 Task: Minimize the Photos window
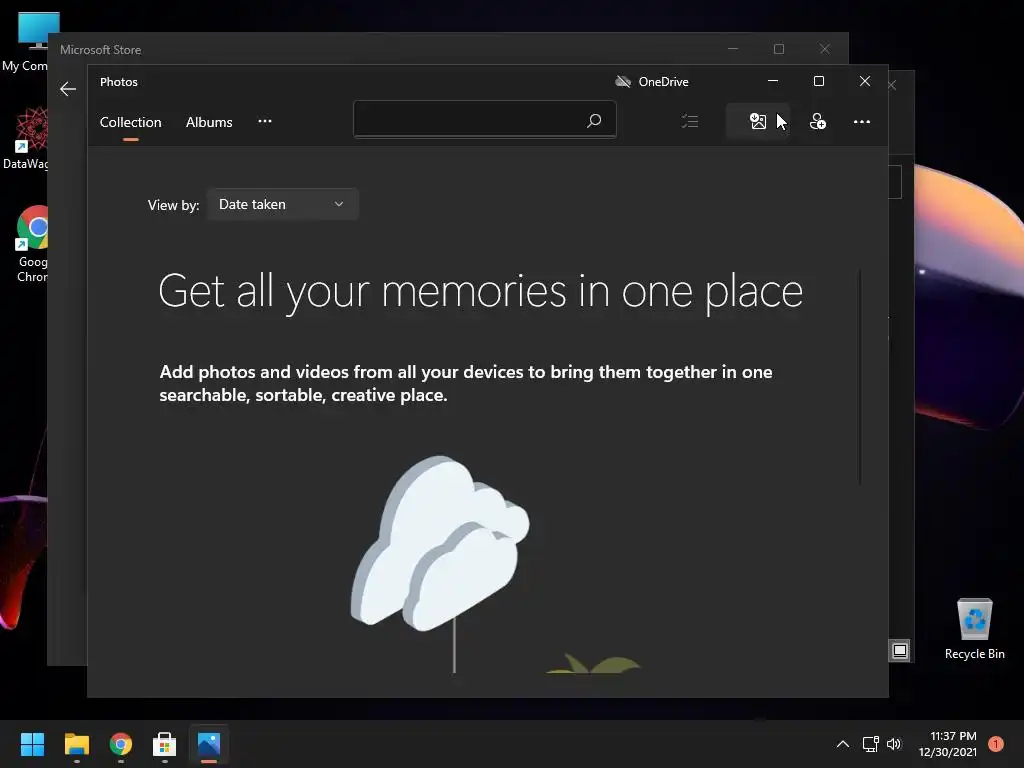[773, 81]
